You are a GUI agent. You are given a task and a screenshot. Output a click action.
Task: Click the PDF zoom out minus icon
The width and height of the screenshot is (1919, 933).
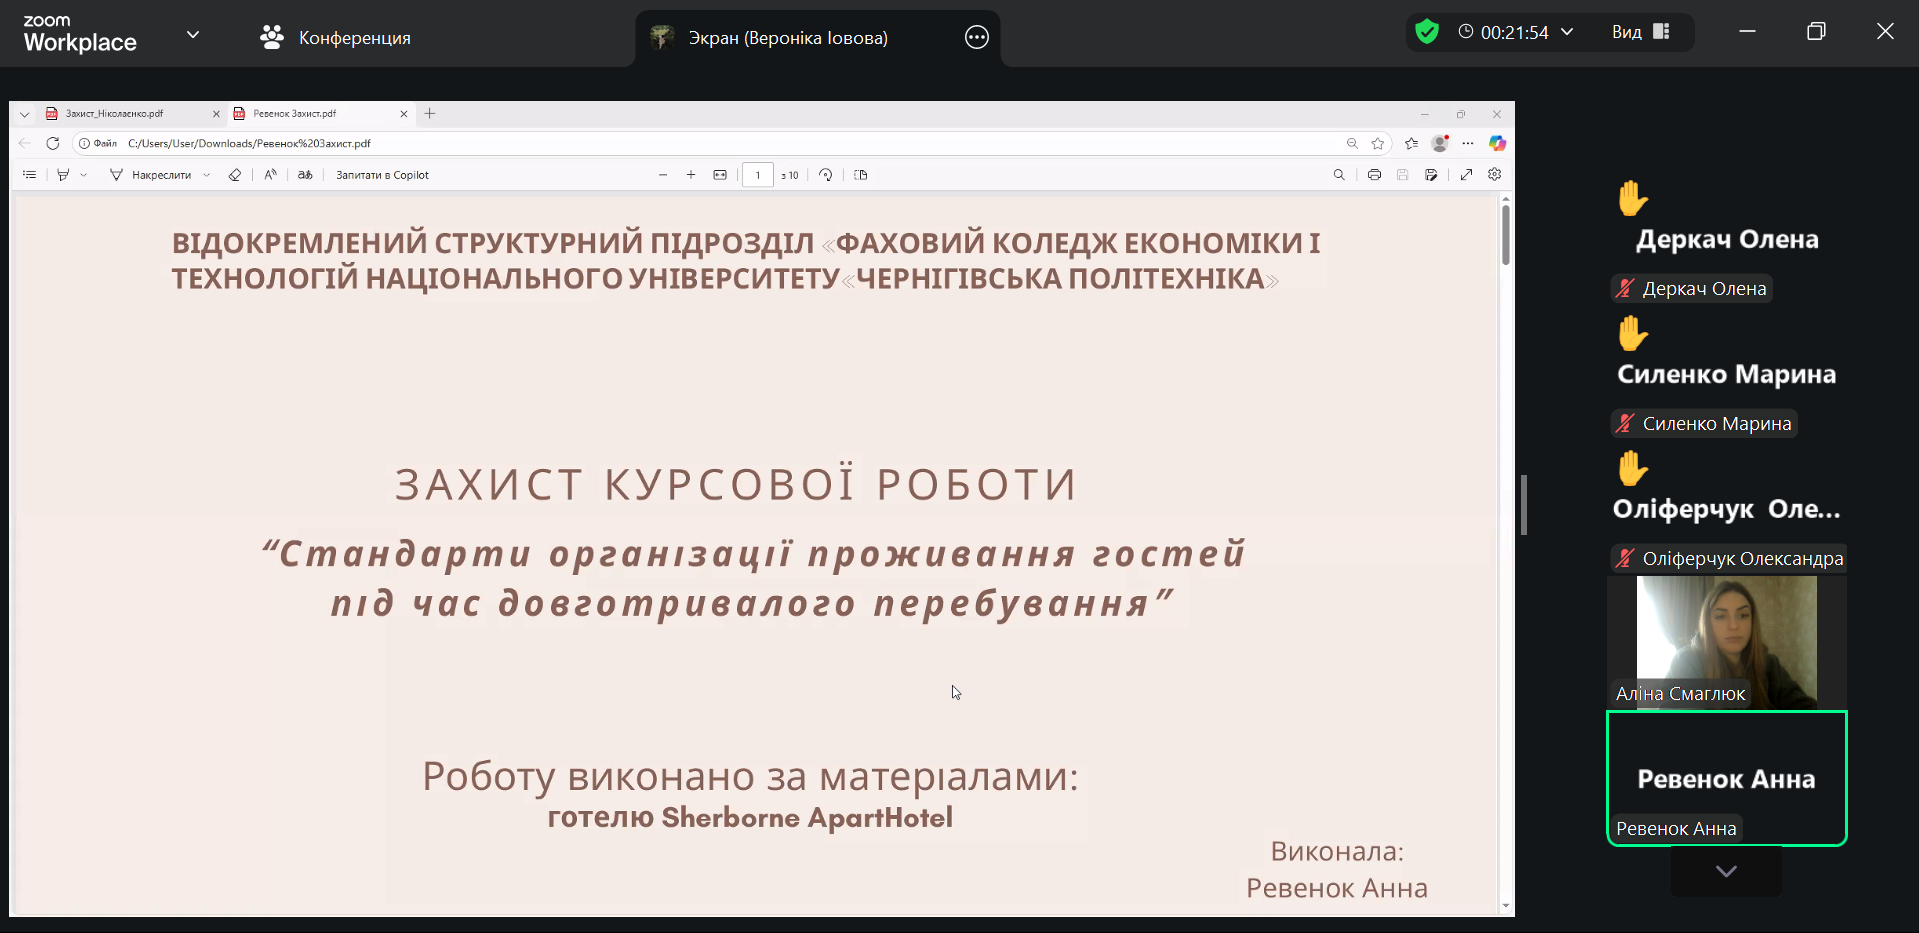(663, 175)
